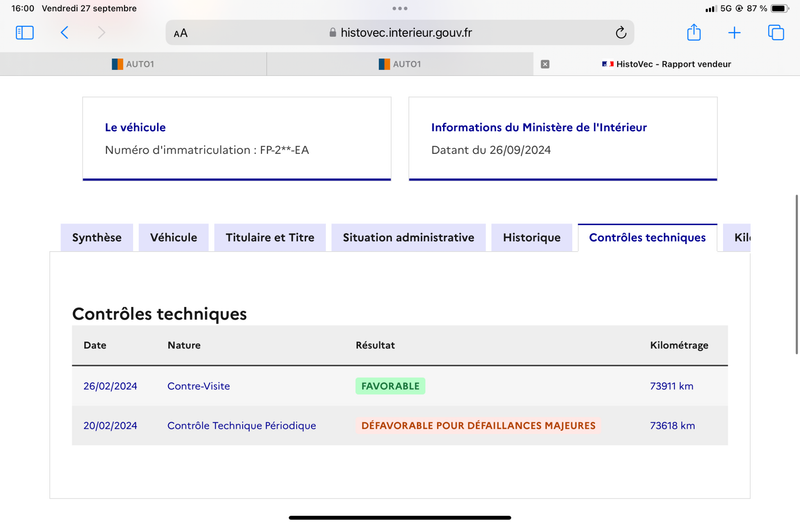800x525 pixels.
Task: View the Situation administrative tab
Action: click(x=408, y=237)
